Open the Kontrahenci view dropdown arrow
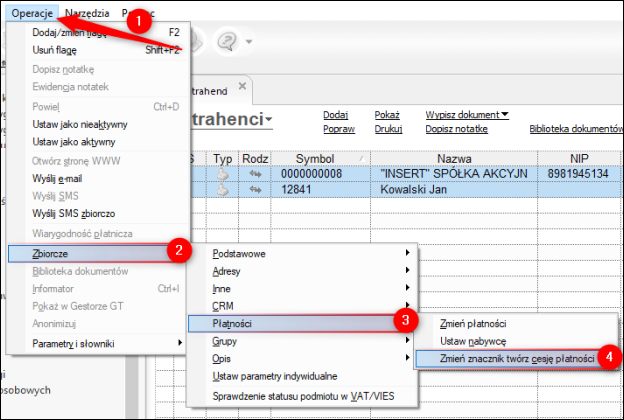 (x=269, y=119)
